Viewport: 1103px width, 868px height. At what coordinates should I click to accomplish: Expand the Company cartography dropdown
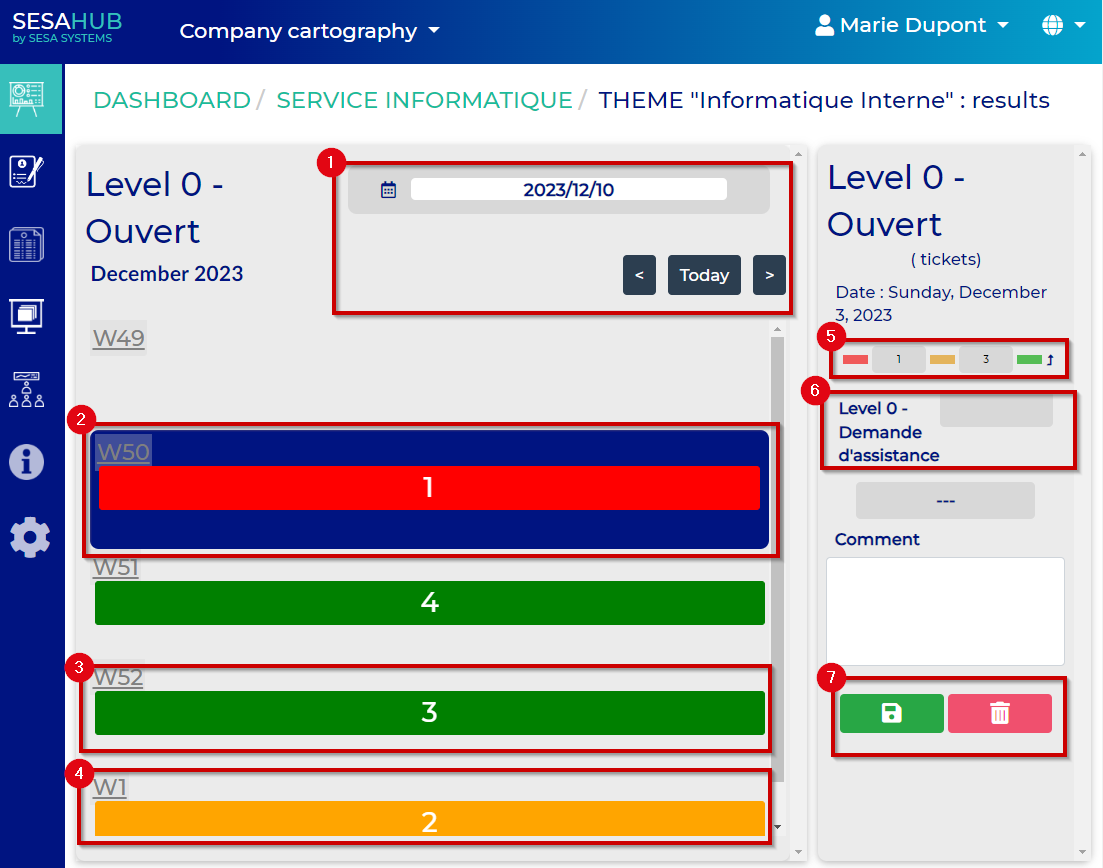click(x=309, y=31)
